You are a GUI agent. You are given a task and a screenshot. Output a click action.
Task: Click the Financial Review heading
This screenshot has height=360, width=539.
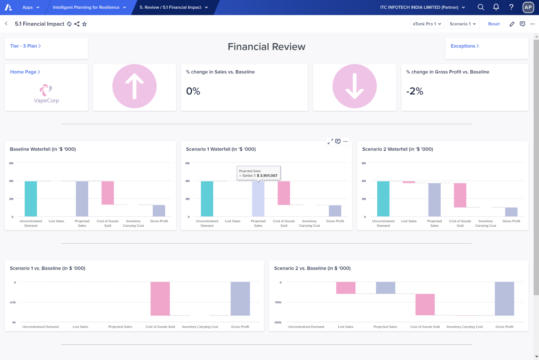coord(266,47)
